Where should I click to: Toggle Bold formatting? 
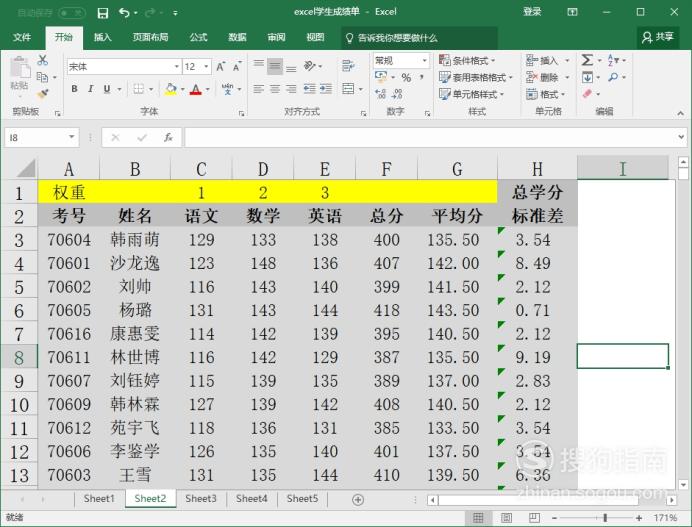pos(75,89)
